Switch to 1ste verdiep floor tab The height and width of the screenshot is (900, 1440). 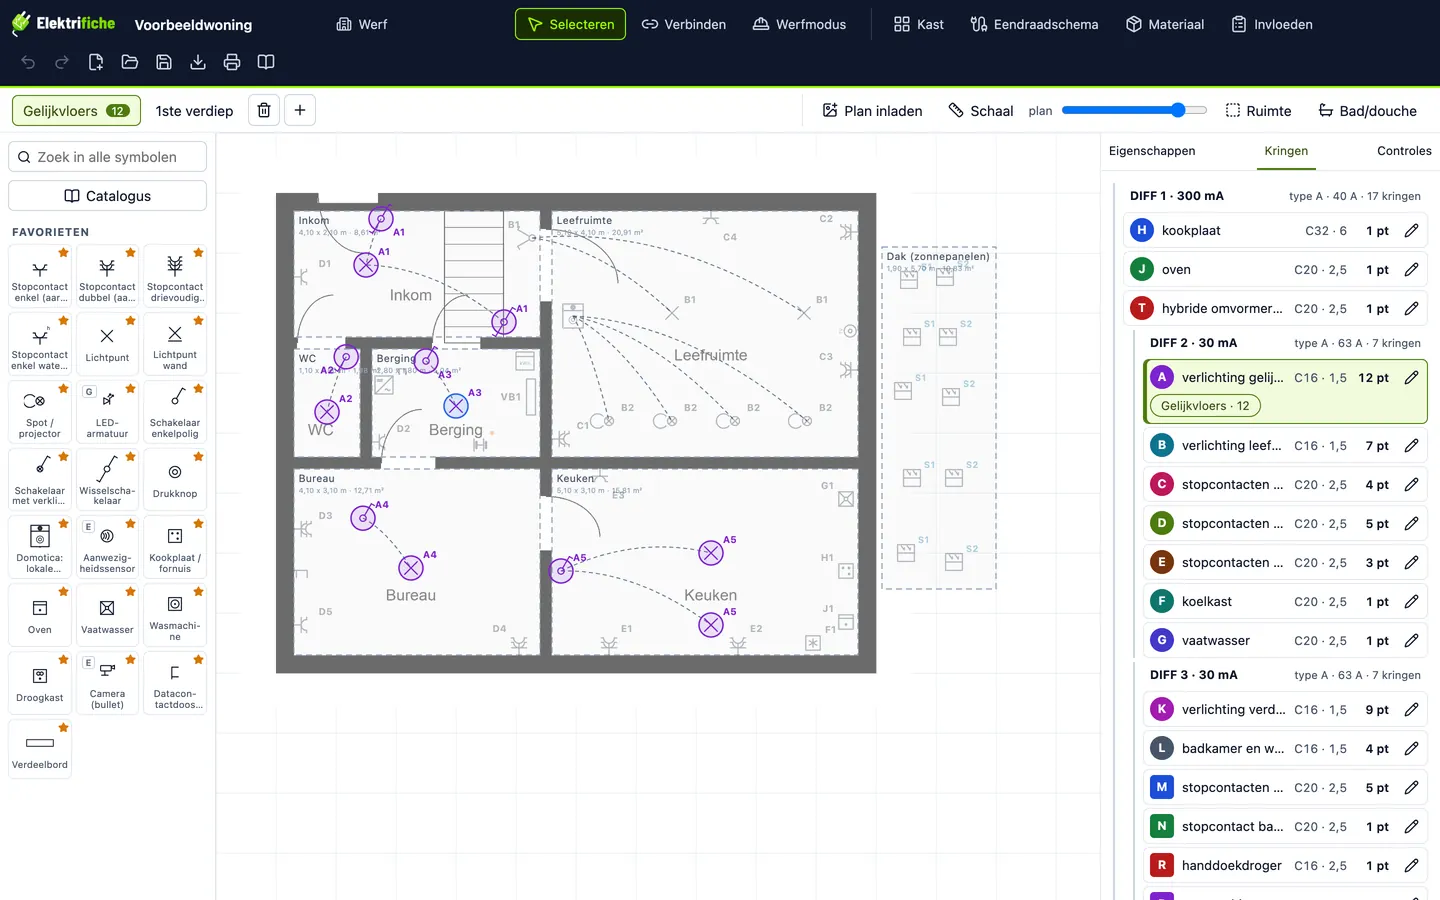click(x=194, y=111)
